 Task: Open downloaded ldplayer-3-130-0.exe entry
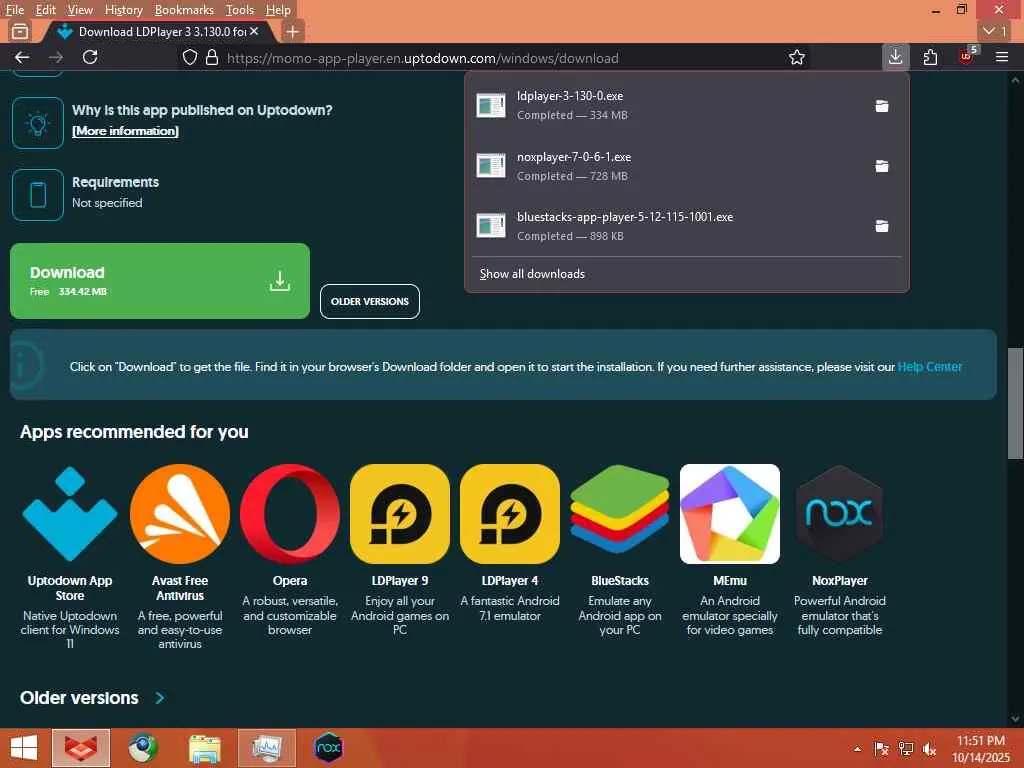(x=666, y=105)
